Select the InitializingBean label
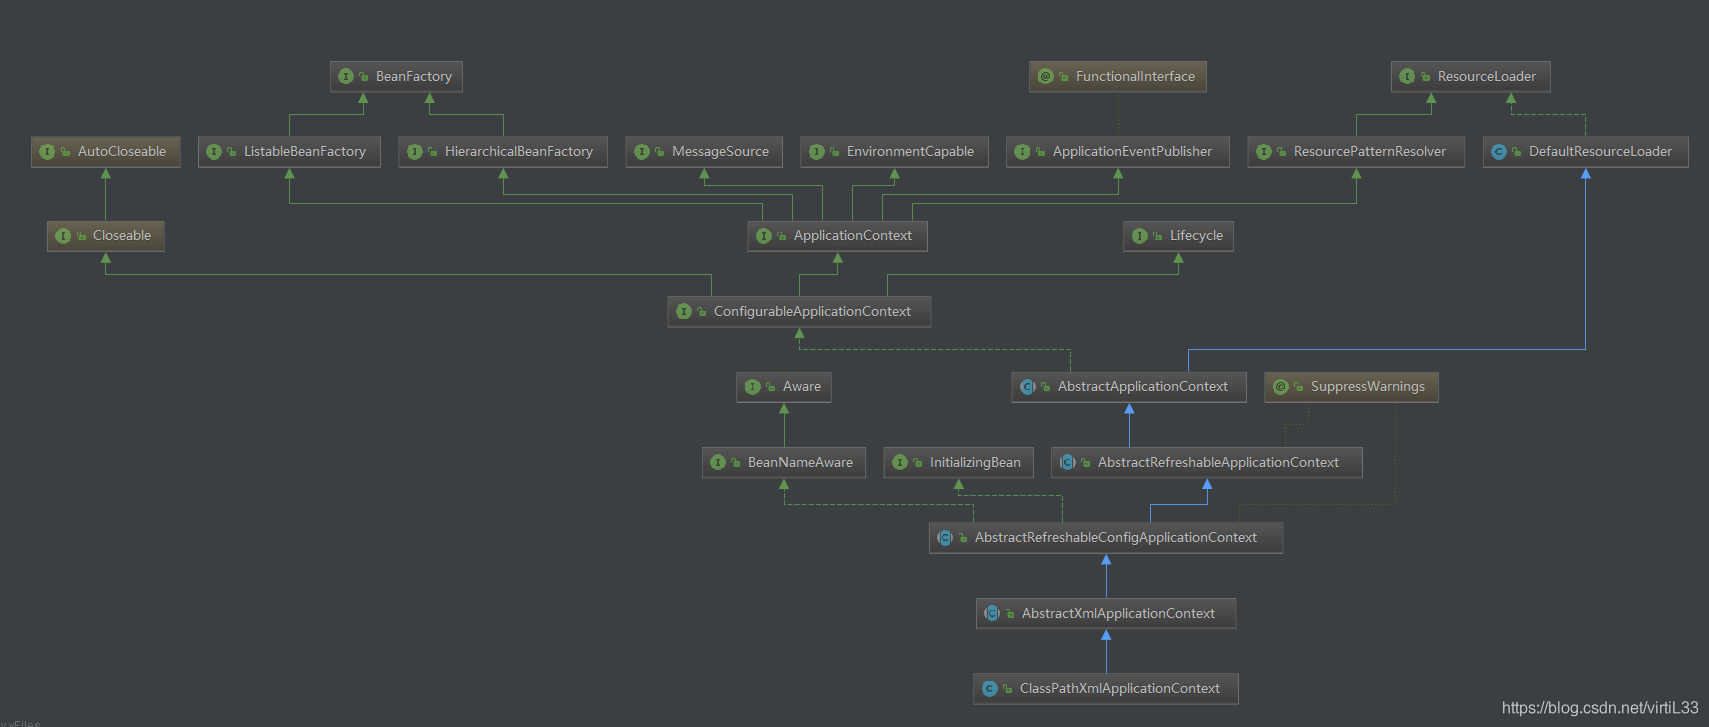The height and width of the screenshot is (727, 1709). click(x=976, y=462)
